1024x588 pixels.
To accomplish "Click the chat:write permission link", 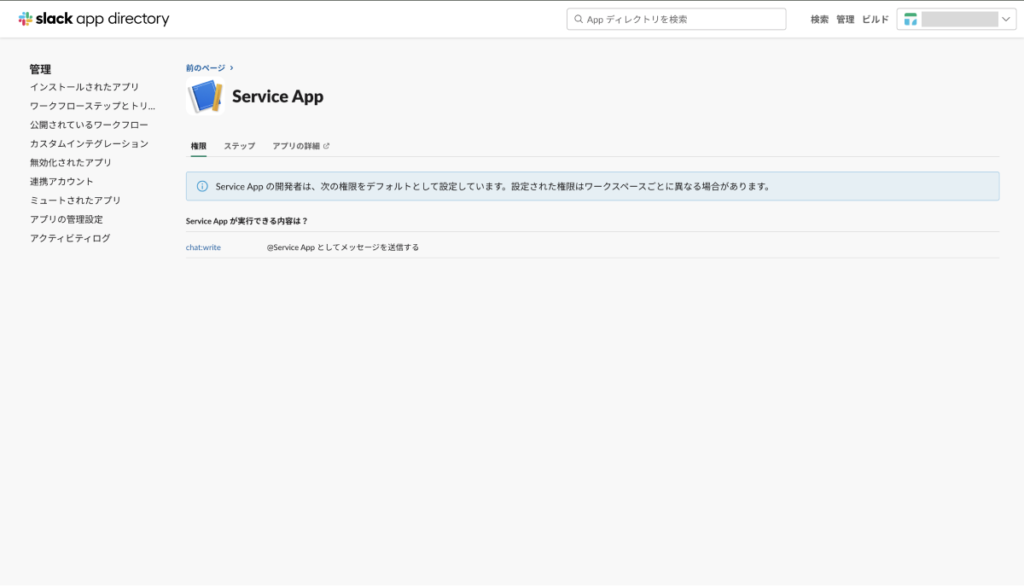I will point(203,247).
